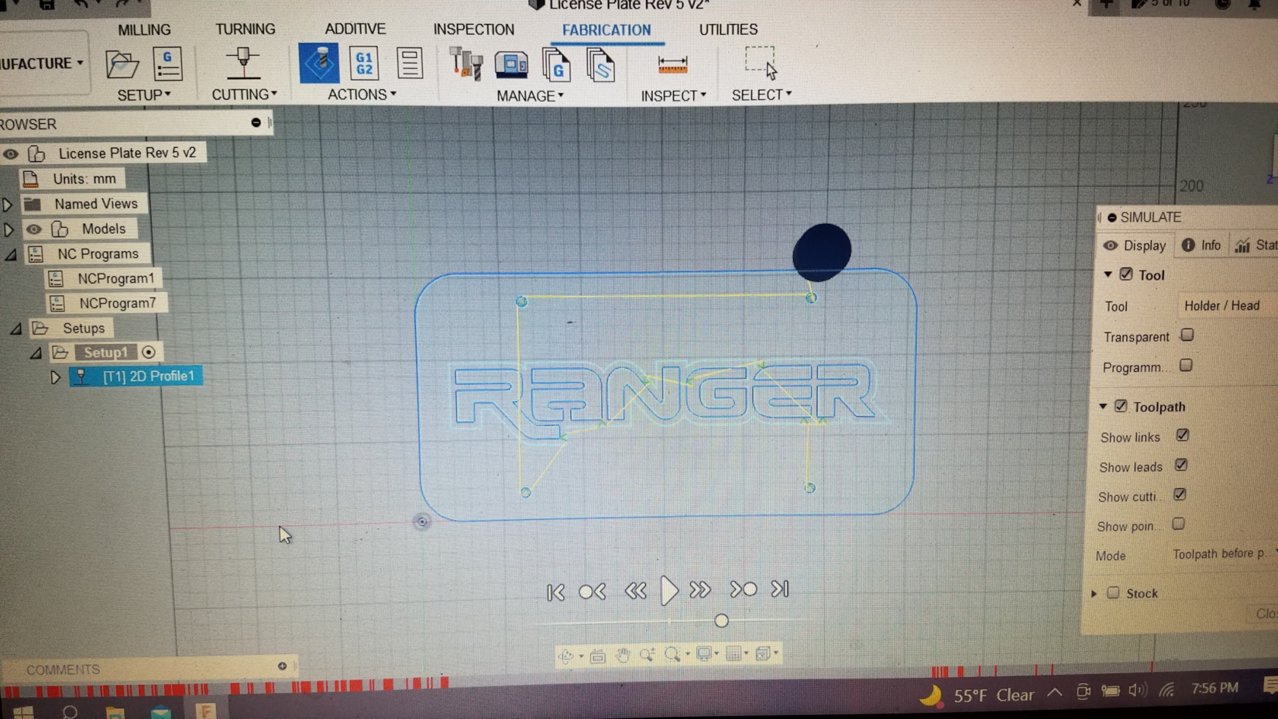Open the Display Settings monitor icon
Screen dimensions: 1278x719
pyautogui.click(x=706, y=655)
